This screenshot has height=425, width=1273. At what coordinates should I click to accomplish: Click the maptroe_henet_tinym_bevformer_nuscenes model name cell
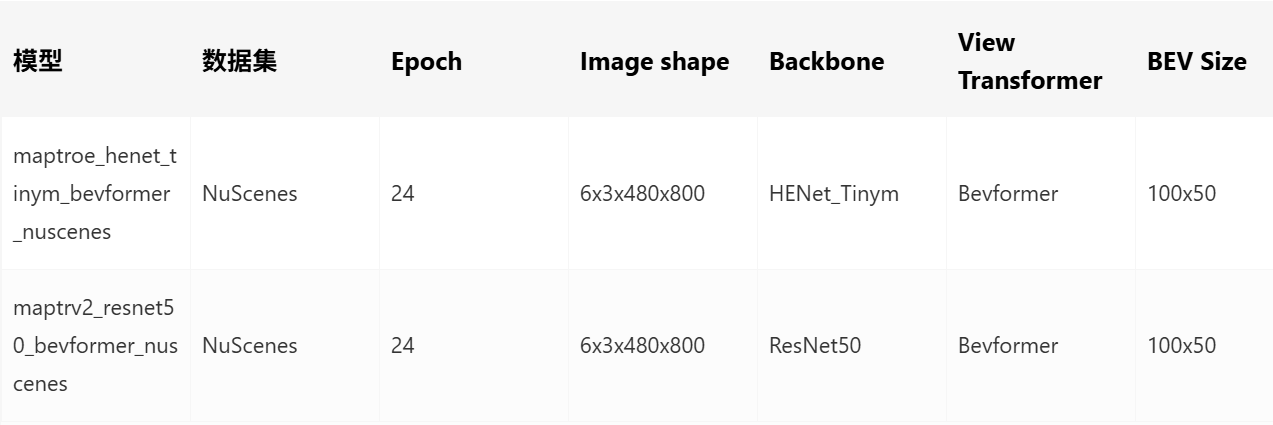coord(95,194)
